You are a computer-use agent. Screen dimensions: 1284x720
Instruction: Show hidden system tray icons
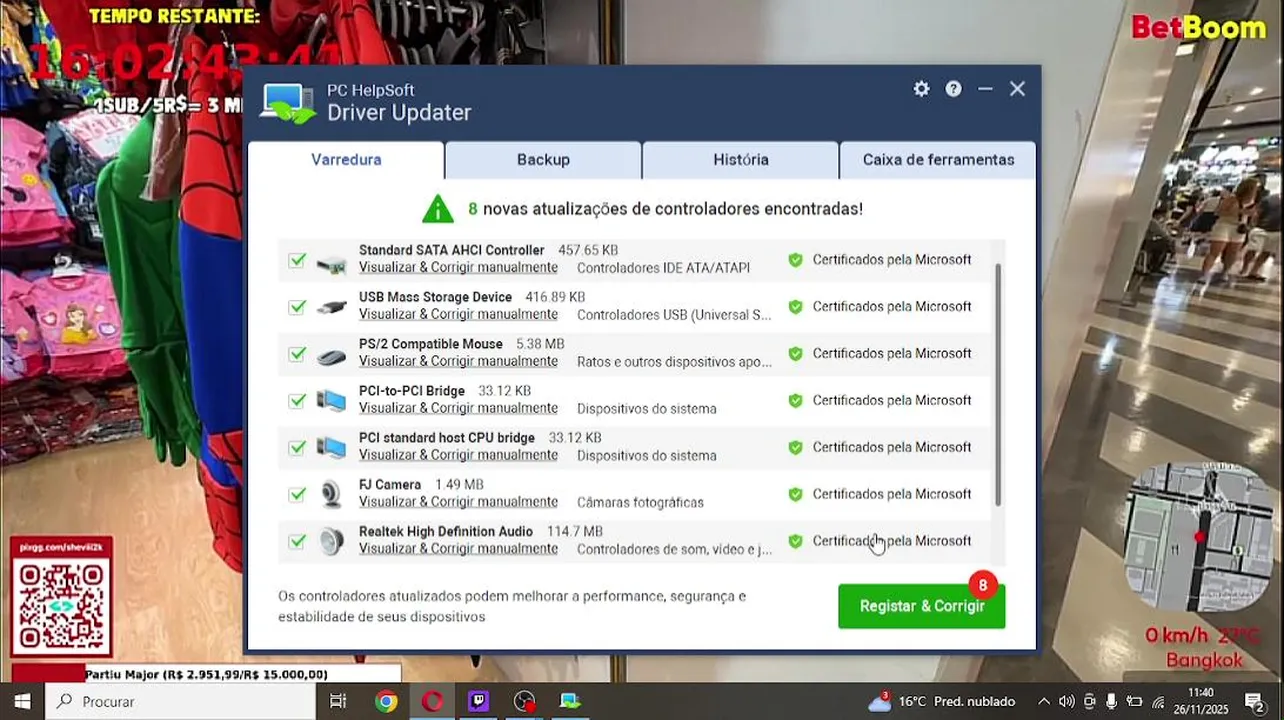pos(1043,701)
